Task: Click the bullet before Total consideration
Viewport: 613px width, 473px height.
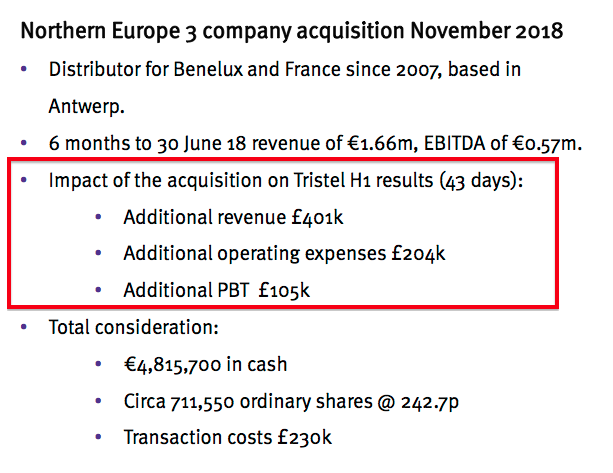Action: [x=24, y=327]
